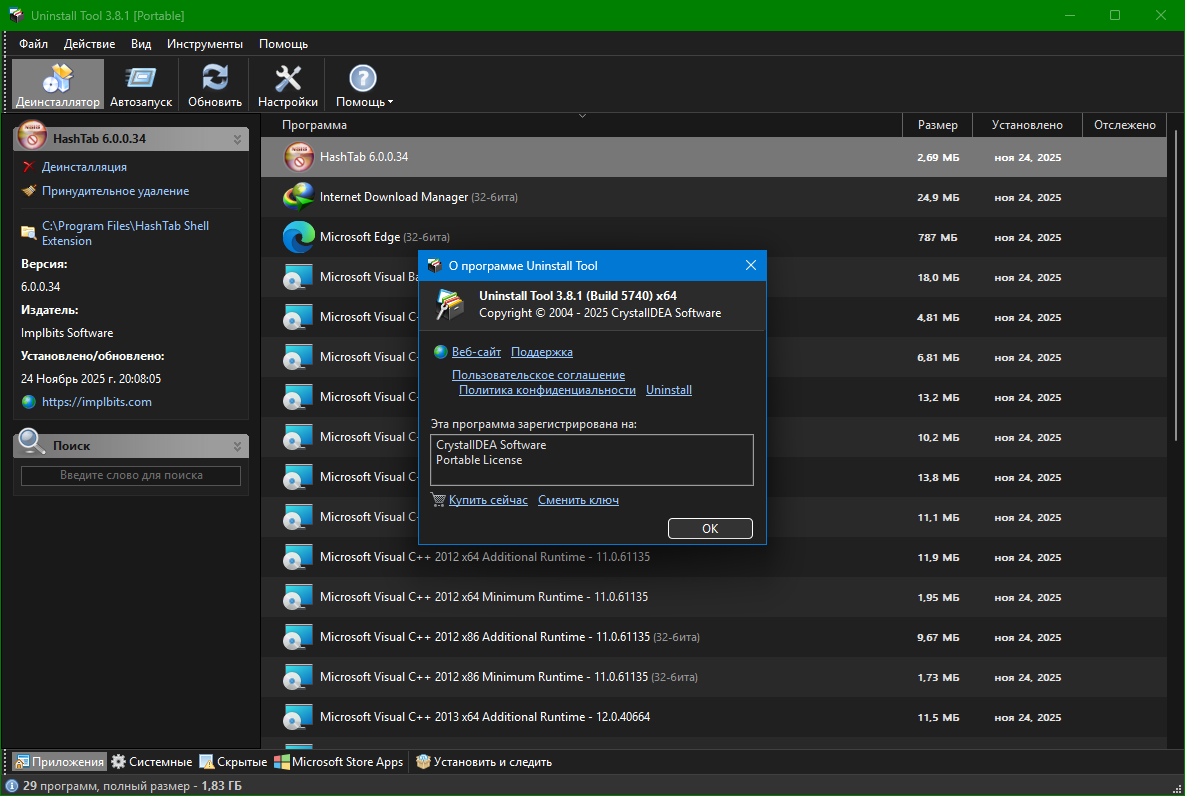Click the HashTab row icon in list
Image resolution: width=1185 pixels, height=796 pixels.
[298, 157]
